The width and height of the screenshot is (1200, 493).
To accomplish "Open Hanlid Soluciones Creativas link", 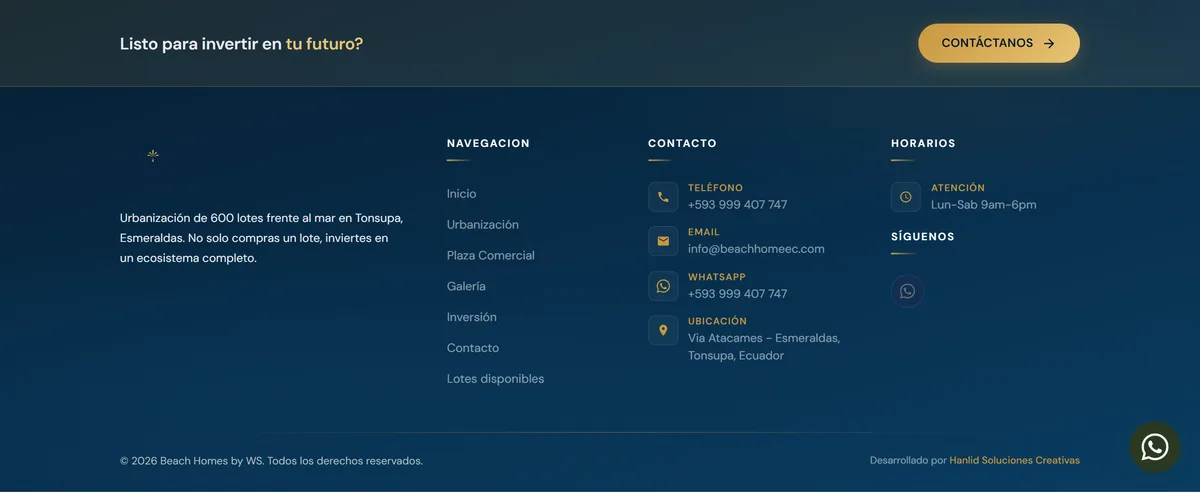I will coord(1015,461).
